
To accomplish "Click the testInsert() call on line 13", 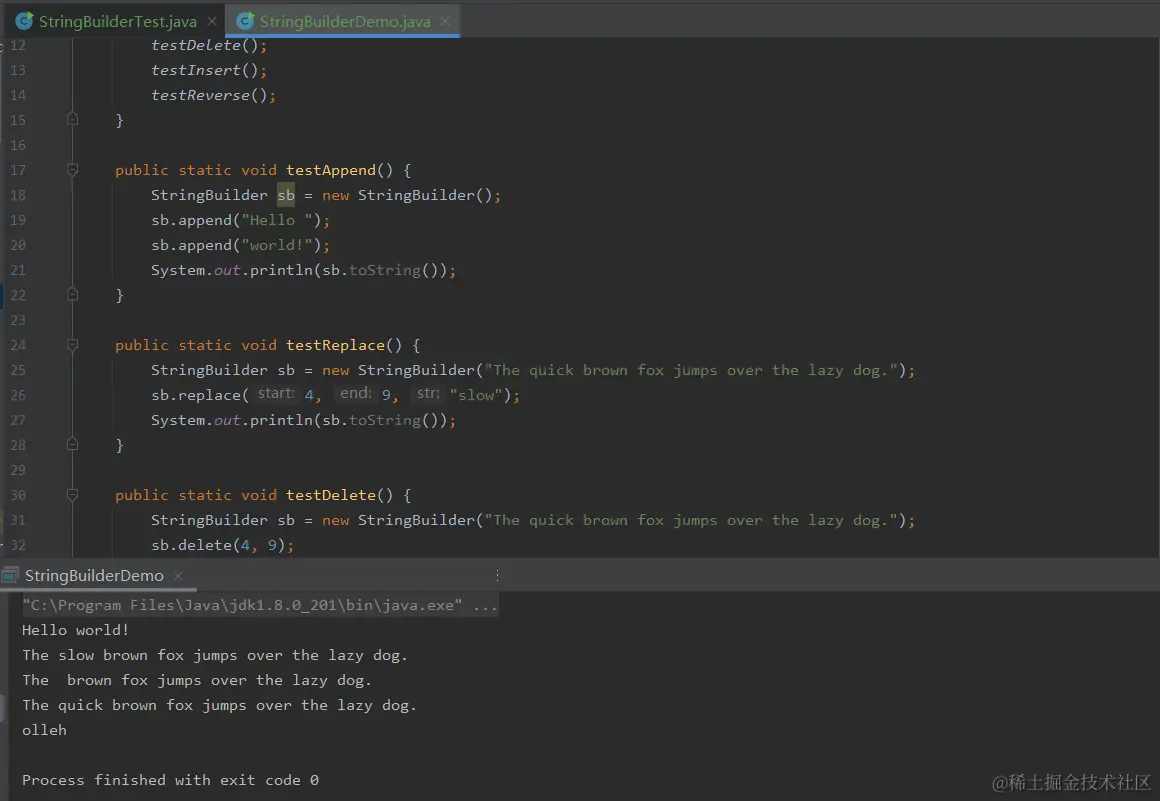I will tap(209, 70).
